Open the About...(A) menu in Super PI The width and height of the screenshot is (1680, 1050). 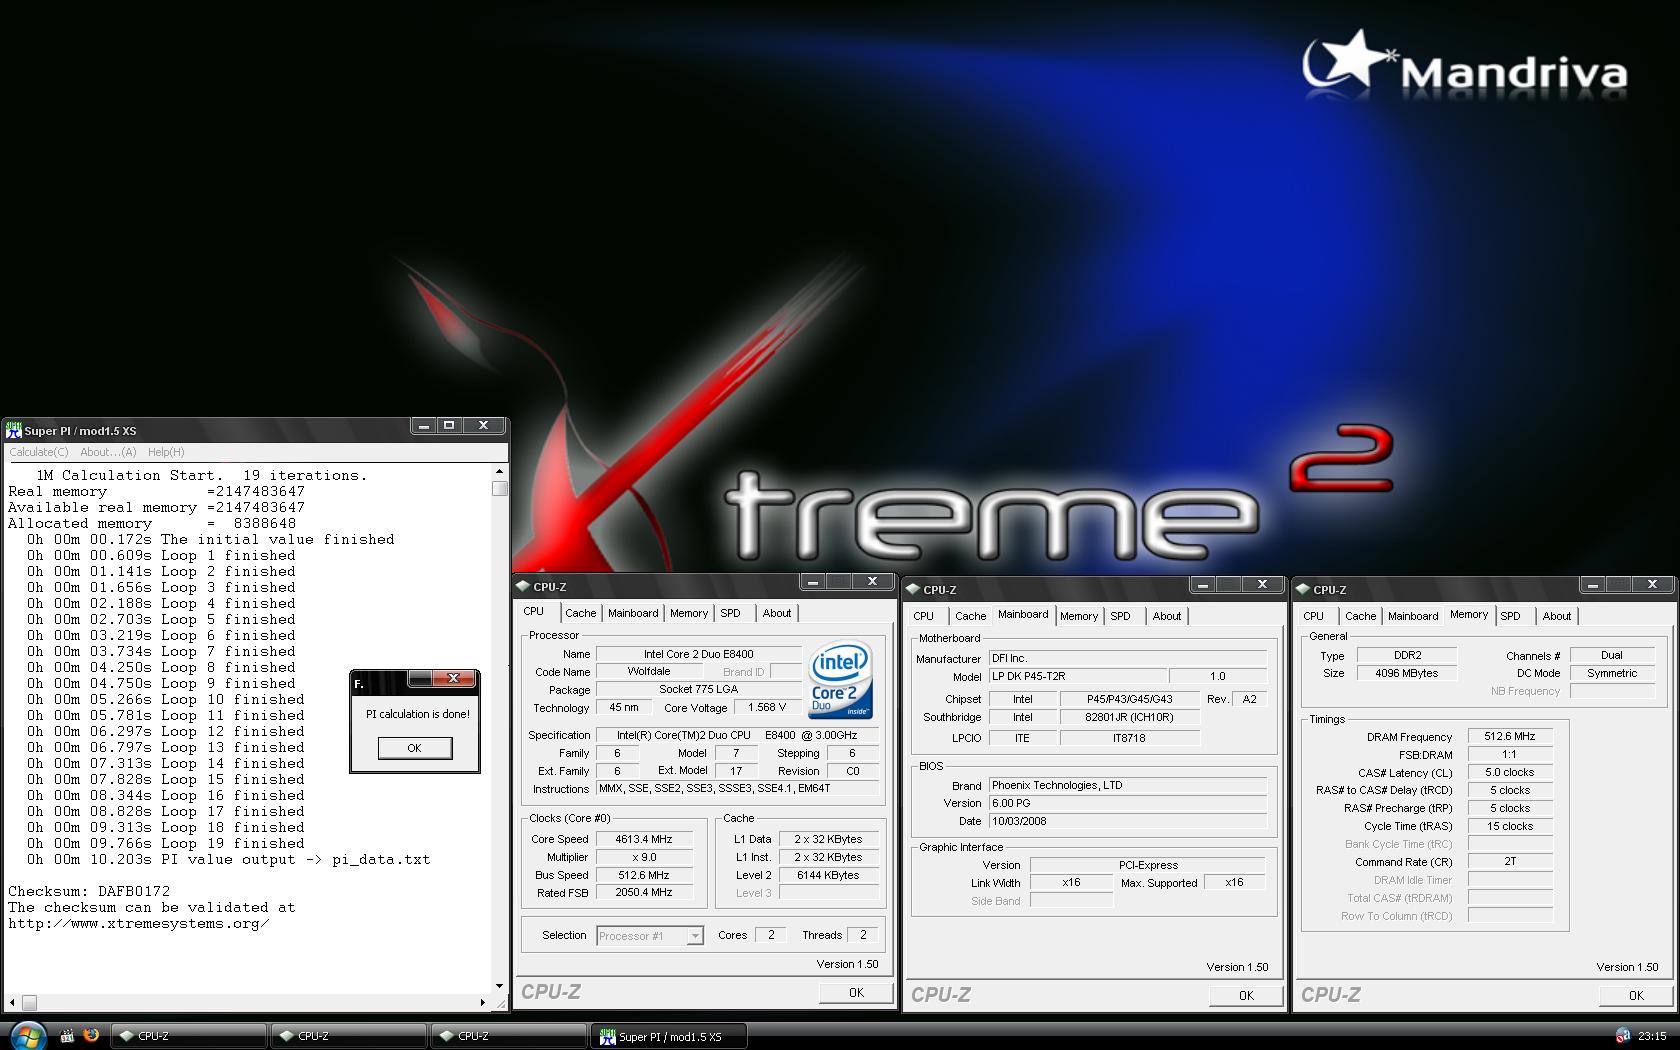[108, 452]
